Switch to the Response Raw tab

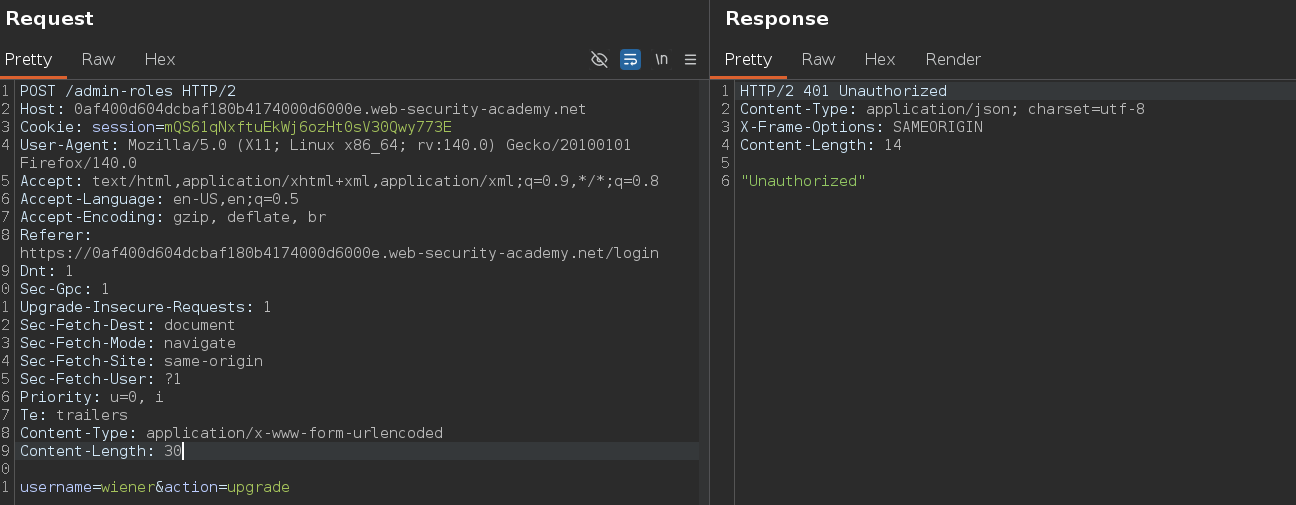tap(819, 59)
